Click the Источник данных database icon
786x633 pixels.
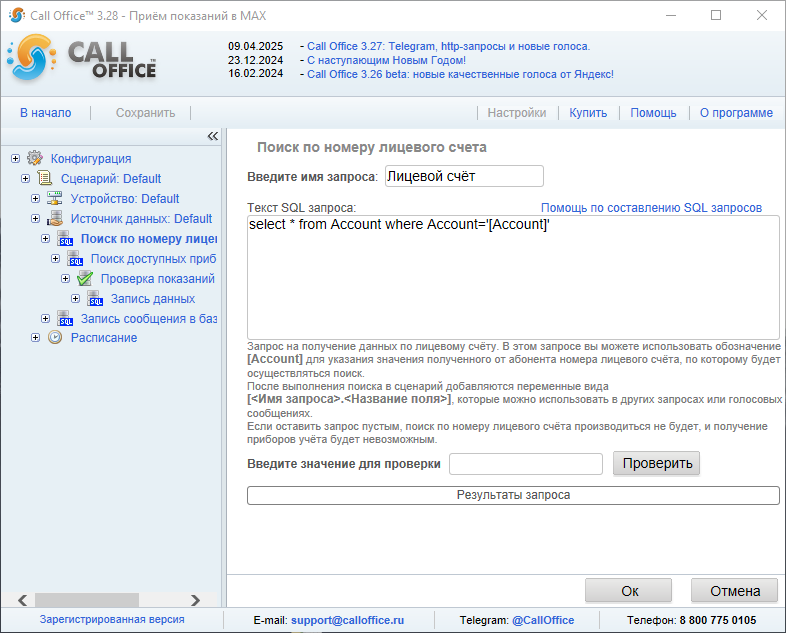[55, 218]
